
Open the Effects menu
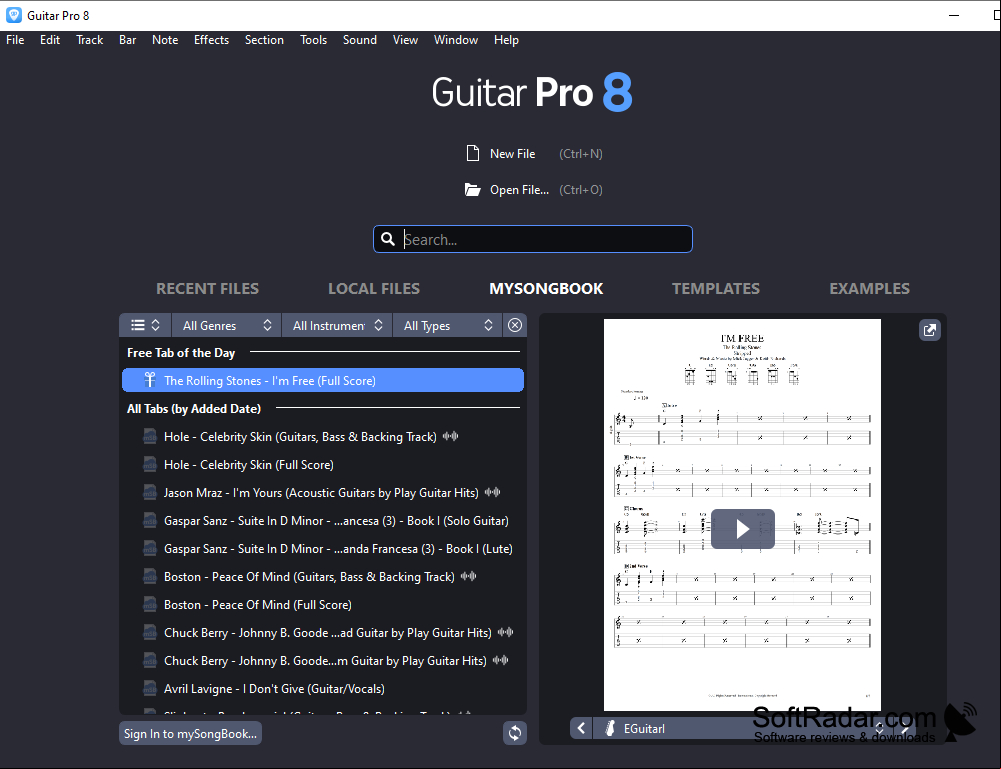[x=211, y=40]
